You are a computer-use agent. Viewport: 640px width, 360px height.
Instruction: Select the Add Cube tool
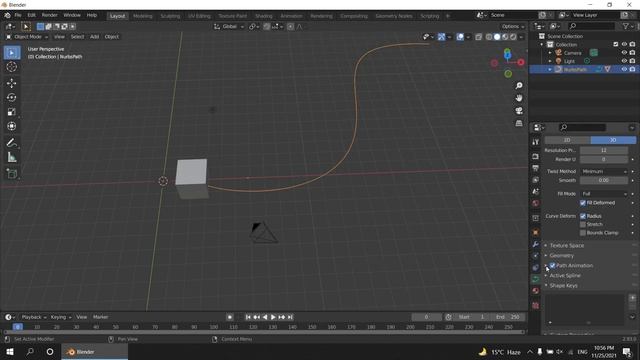pos(12,174)
